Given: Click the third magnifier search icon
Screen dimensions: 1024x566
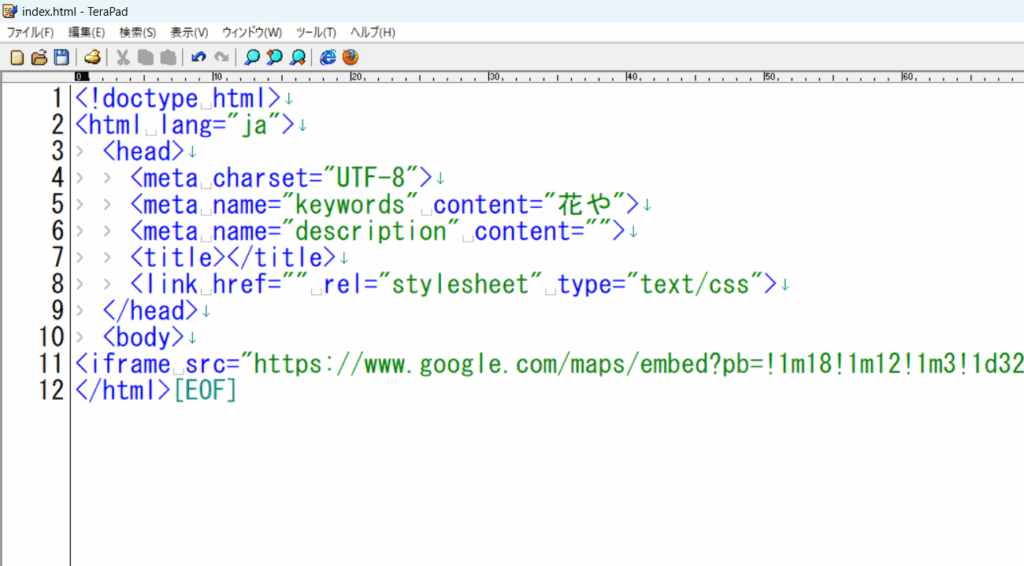Looking at the screenshot, I should pyautogui.click(x=297, y=57).
